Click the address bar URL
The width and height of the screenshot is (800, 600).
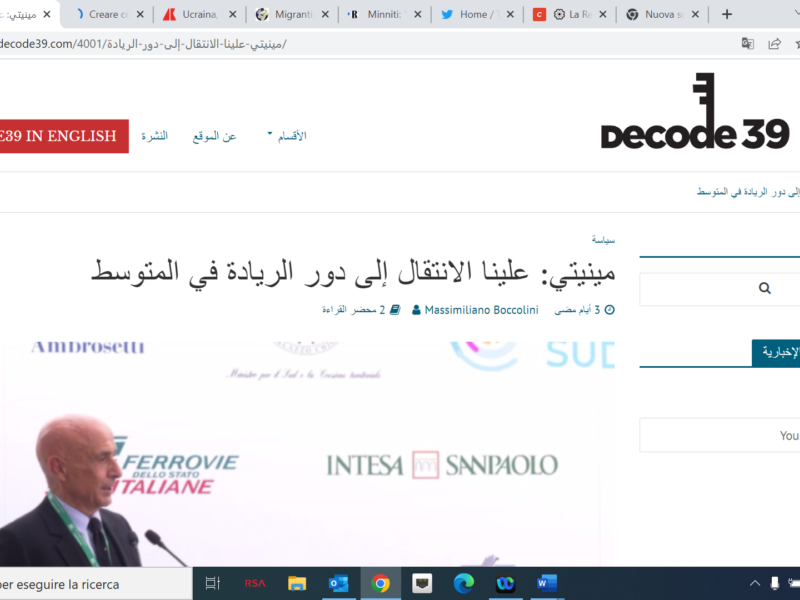[x=143, y=44]
